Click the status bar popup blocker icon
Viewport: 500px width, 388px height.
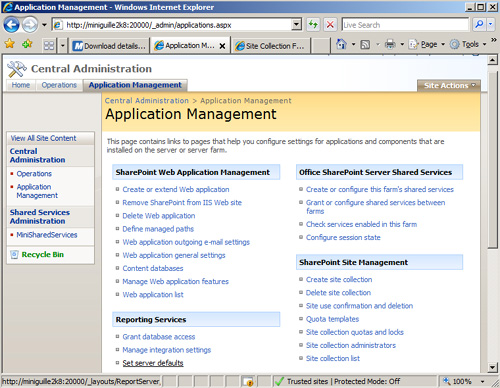pyautogui.click(x=248, y=381)
